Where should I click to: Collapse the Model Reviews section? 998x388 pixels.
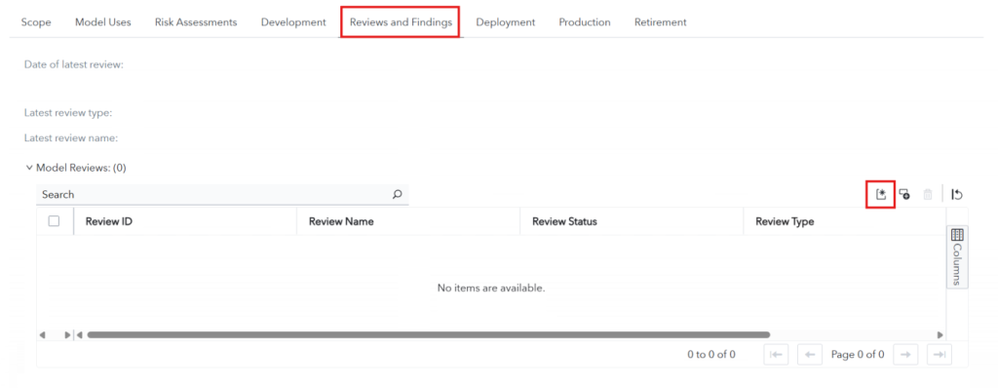pos(29,168)
